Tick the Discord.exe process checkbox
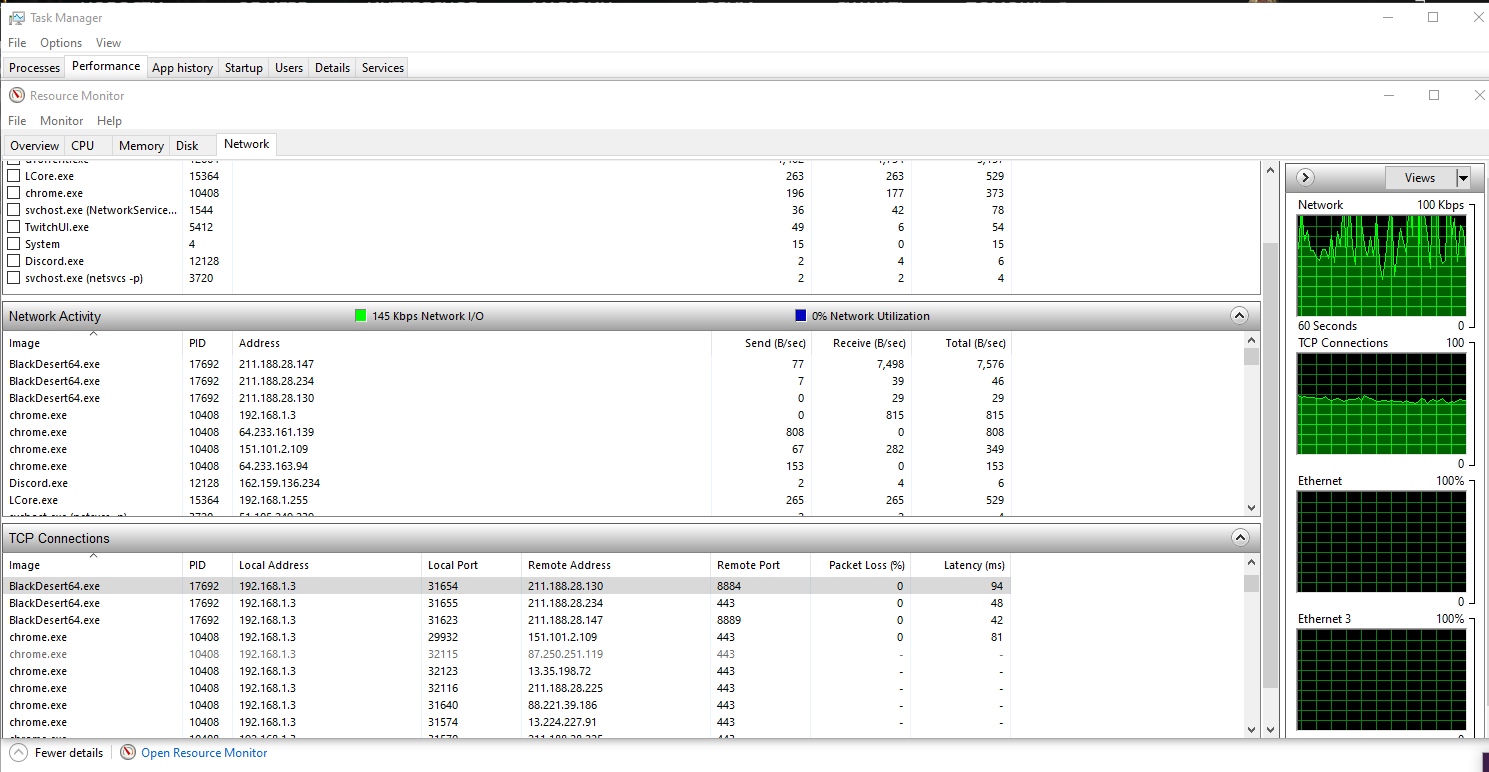The image size is (1489, 772). click(x=14, y=261)
